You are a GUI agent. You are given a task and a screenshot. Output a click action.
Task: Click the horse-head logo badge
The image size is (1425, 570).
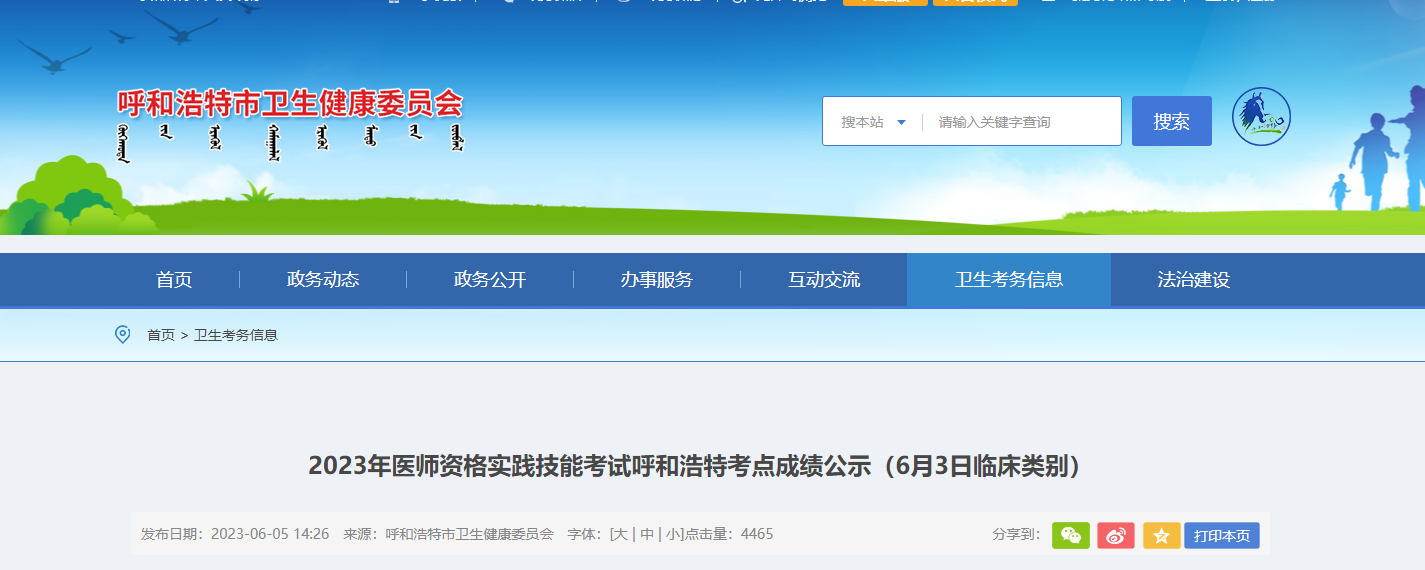1261,116
